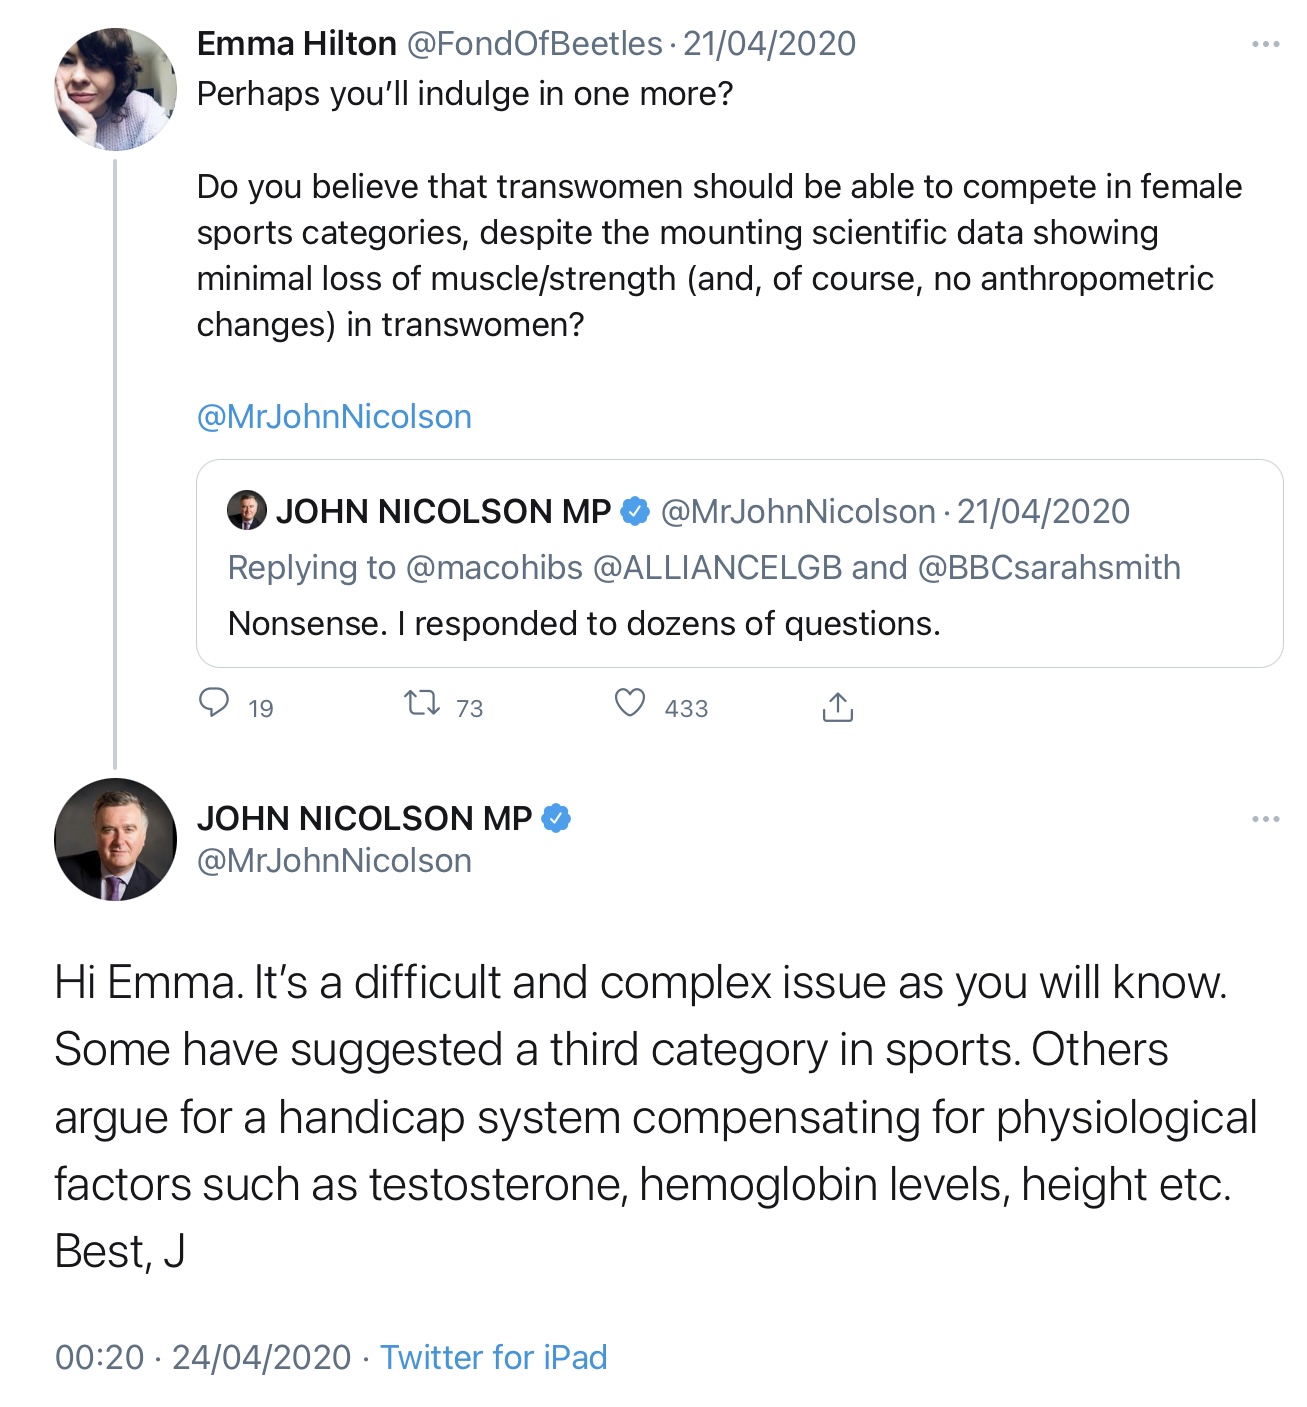Open the @MrJohnNicolson handle under reply author name
This screenshot has height=1407, width=1307.
pyautogui.click(x=334, y=861)
